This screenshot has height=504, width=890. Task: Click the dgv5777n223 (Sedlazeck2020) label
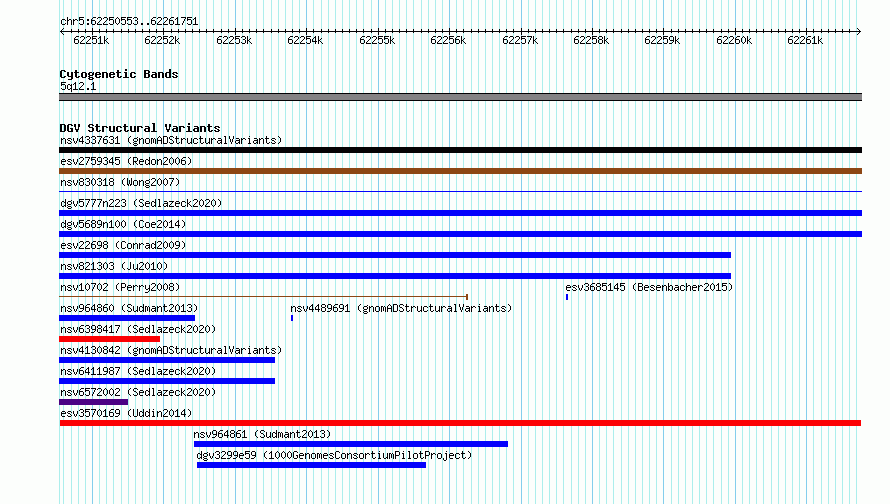click(141, 203)
